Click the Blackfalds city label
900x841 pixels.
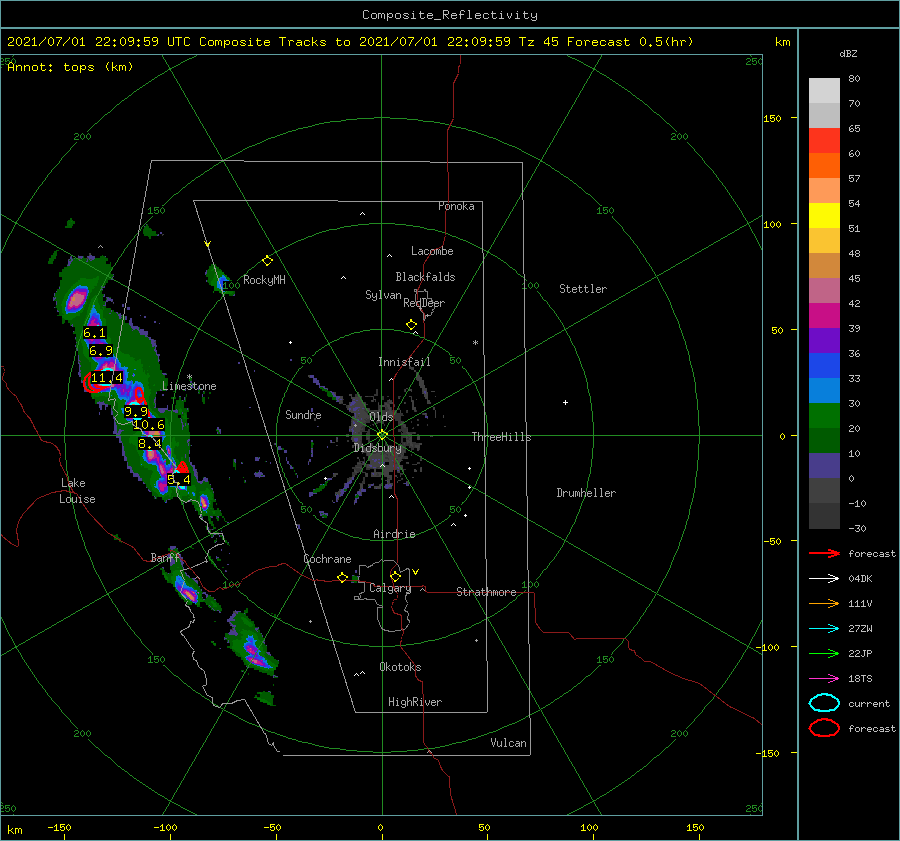425,277
